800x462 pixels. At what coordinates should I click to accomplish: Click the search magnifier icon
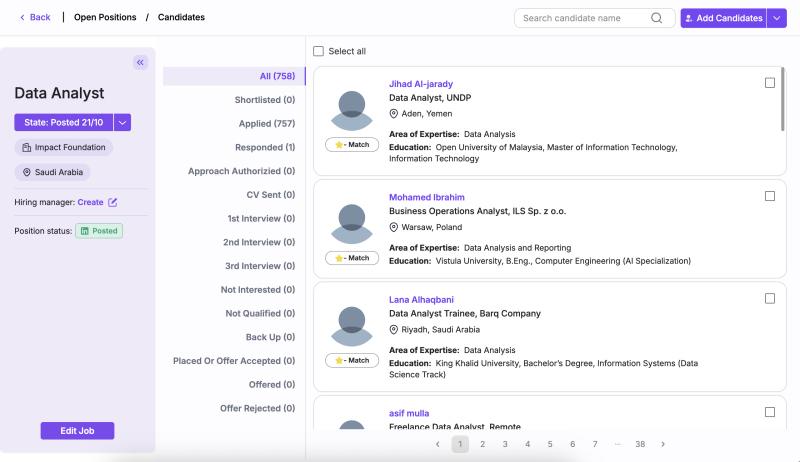coord(657,18)
